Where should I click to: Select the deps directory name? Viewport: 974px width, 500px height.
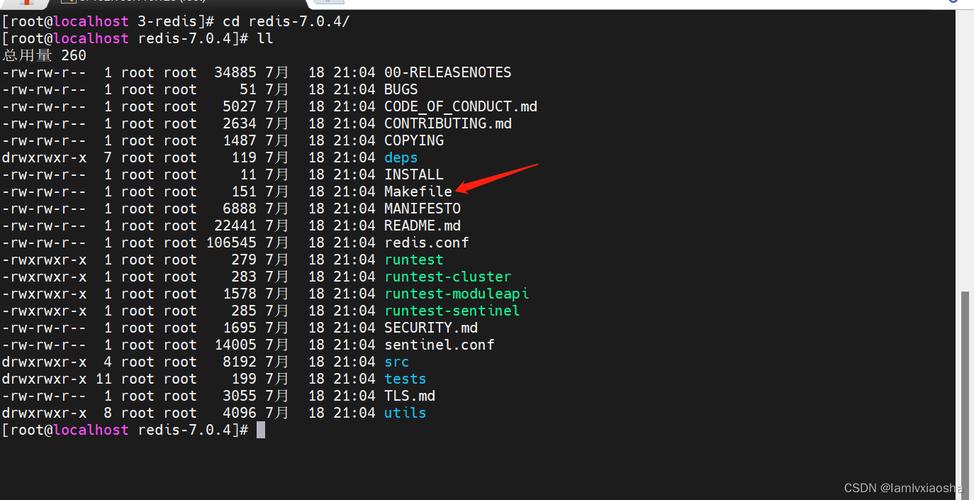[x=401, y=158]
